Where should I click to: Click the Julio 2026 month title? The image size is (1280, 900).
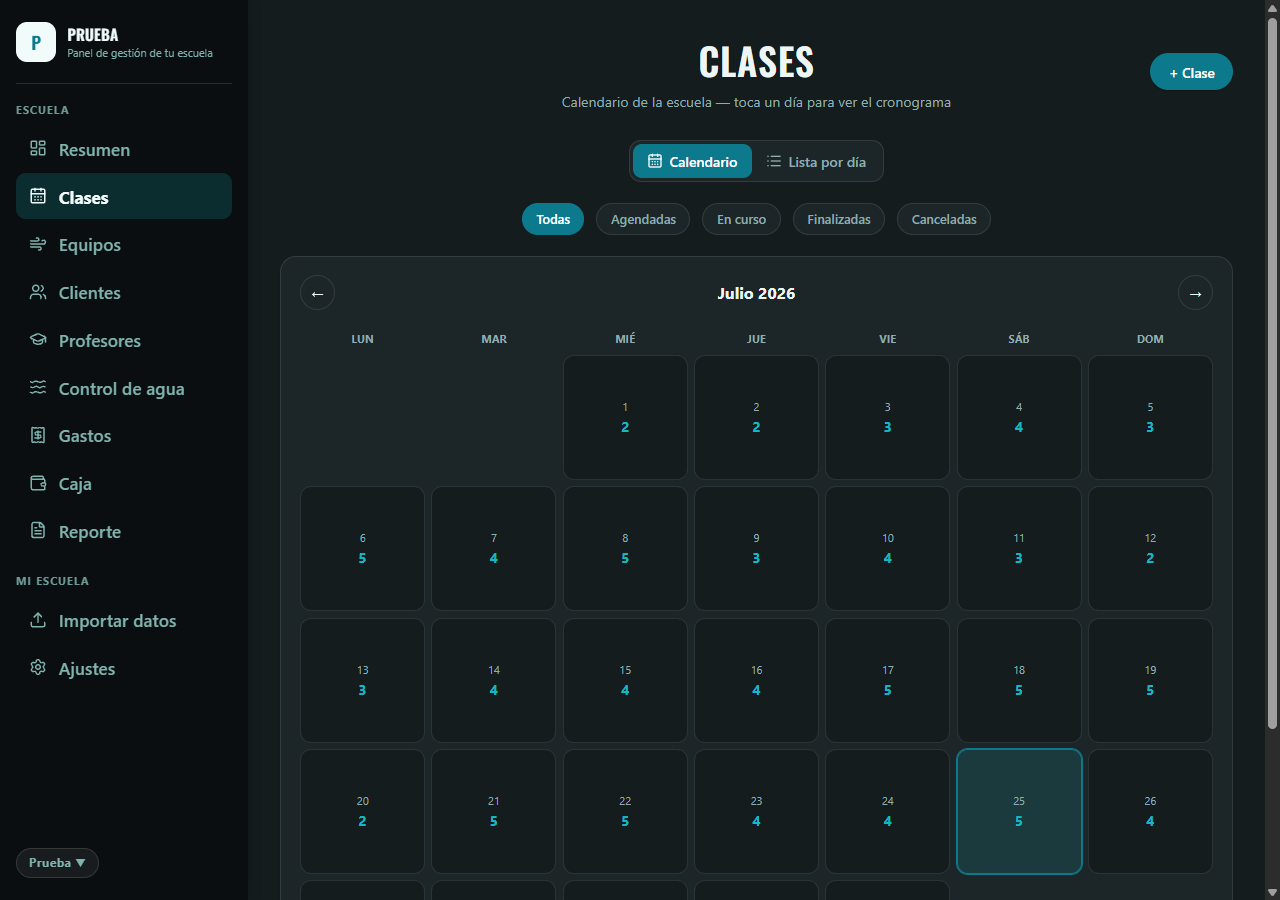point(756,293)
